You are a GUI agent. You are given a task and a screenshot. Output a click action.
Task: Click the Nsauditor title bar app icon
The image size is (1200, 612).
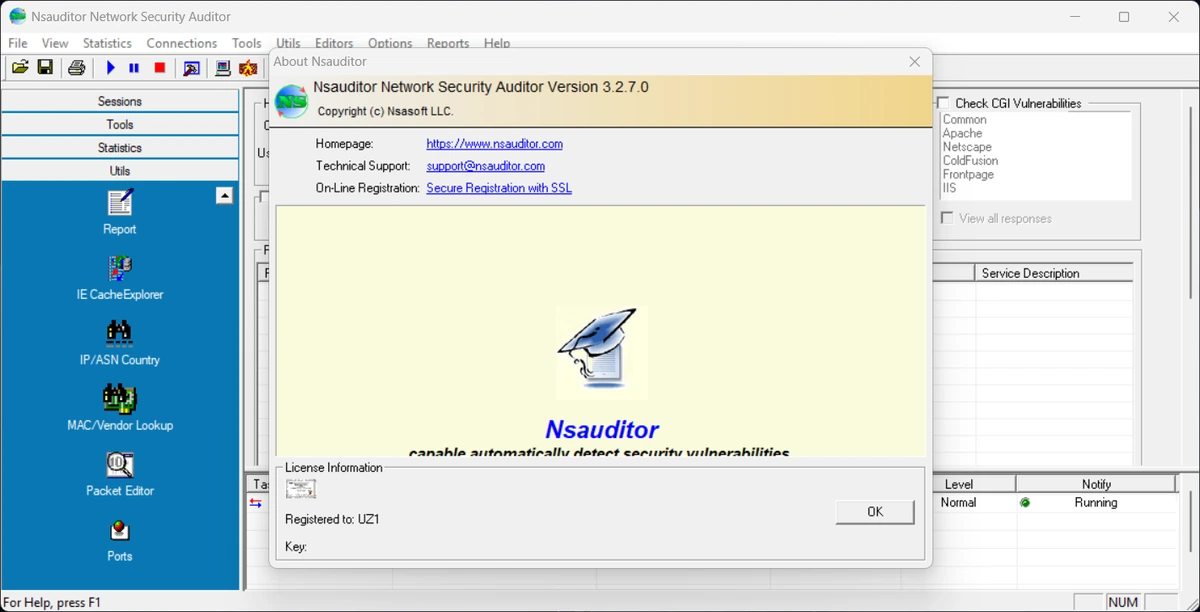pos(18,17)
